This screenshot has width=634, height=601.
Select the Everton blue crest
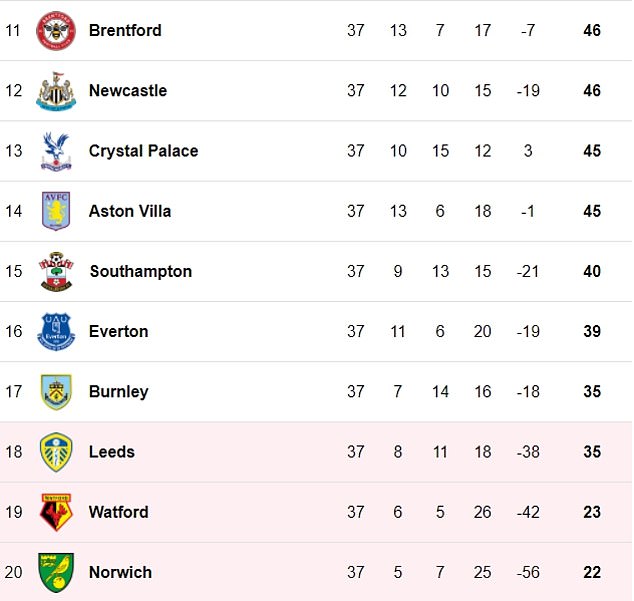click(56, 332)
